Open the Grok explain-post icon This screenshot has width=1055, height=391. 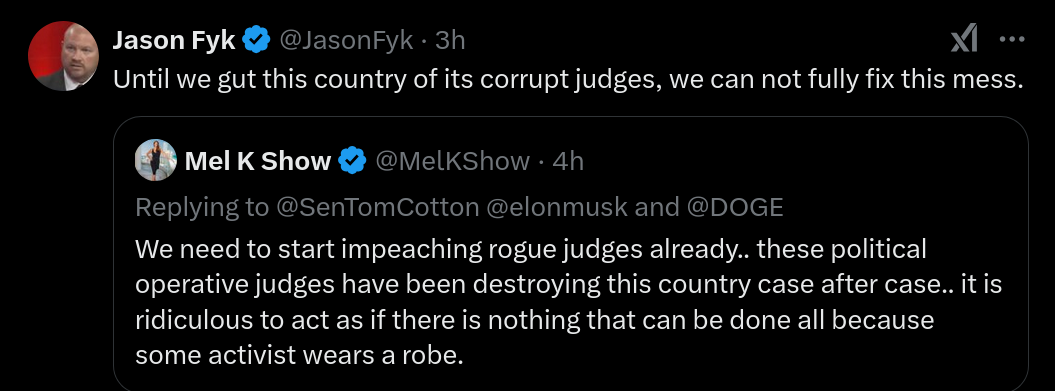point(964,41)
